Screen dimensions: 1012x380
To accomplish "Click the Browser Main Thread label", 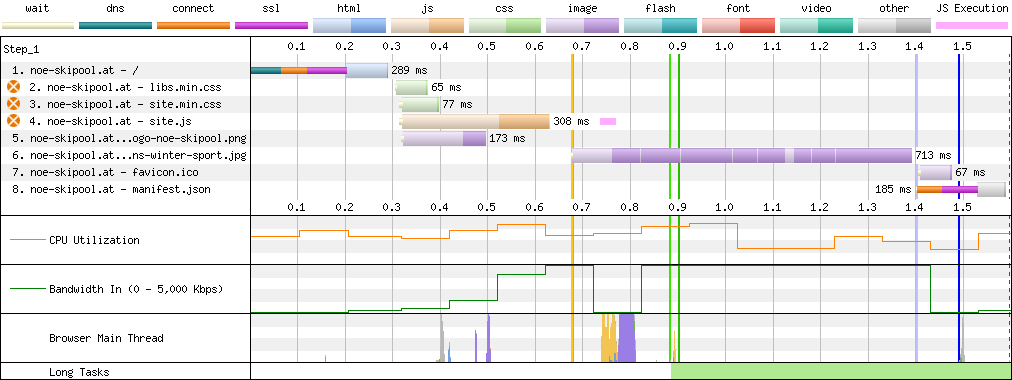I will (106, 338).
